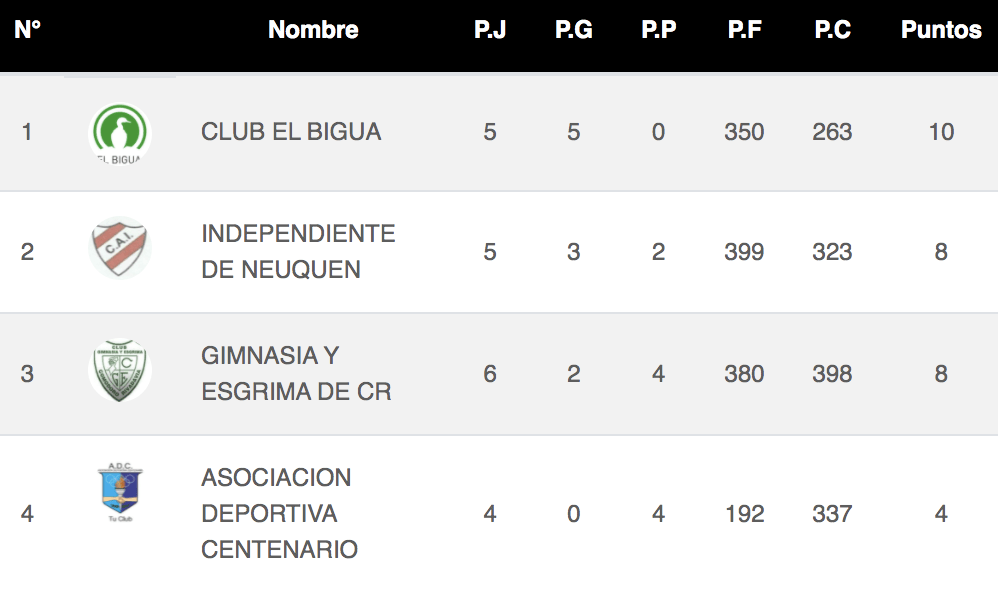Viewport: 998px width, 608px height.
Task: Select El Bigua's 10 points cell
Action: [x=941, y=132]
